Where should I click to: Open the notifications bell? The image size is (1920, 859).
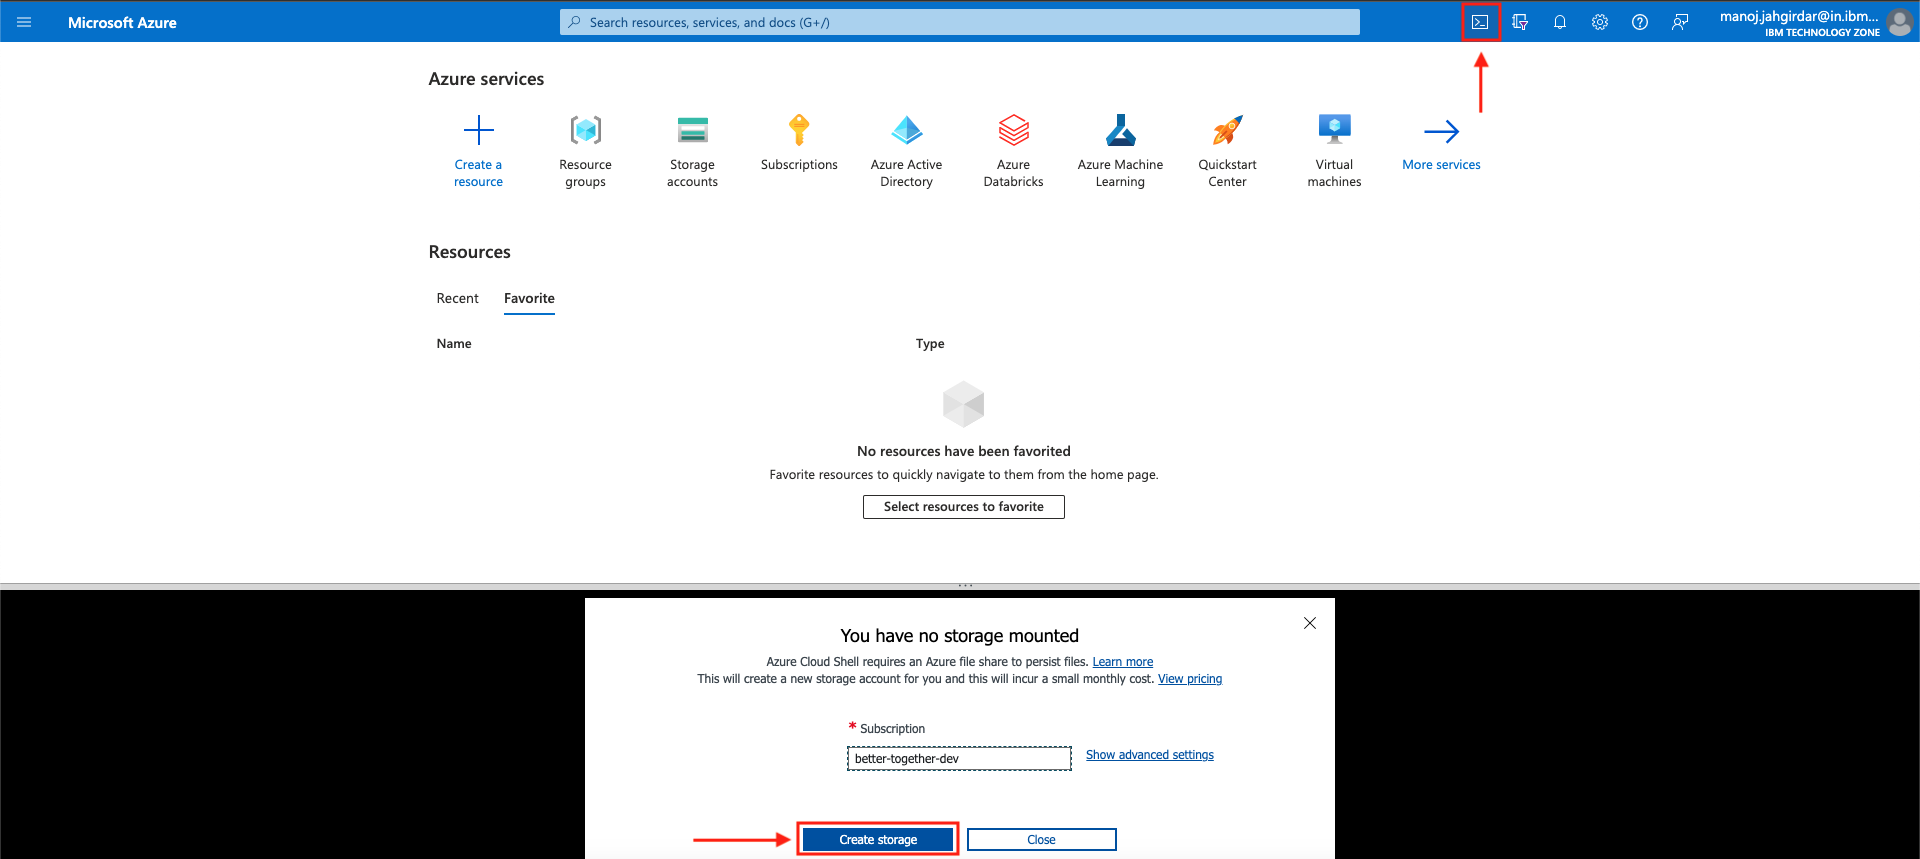(x=1560, y=22)
